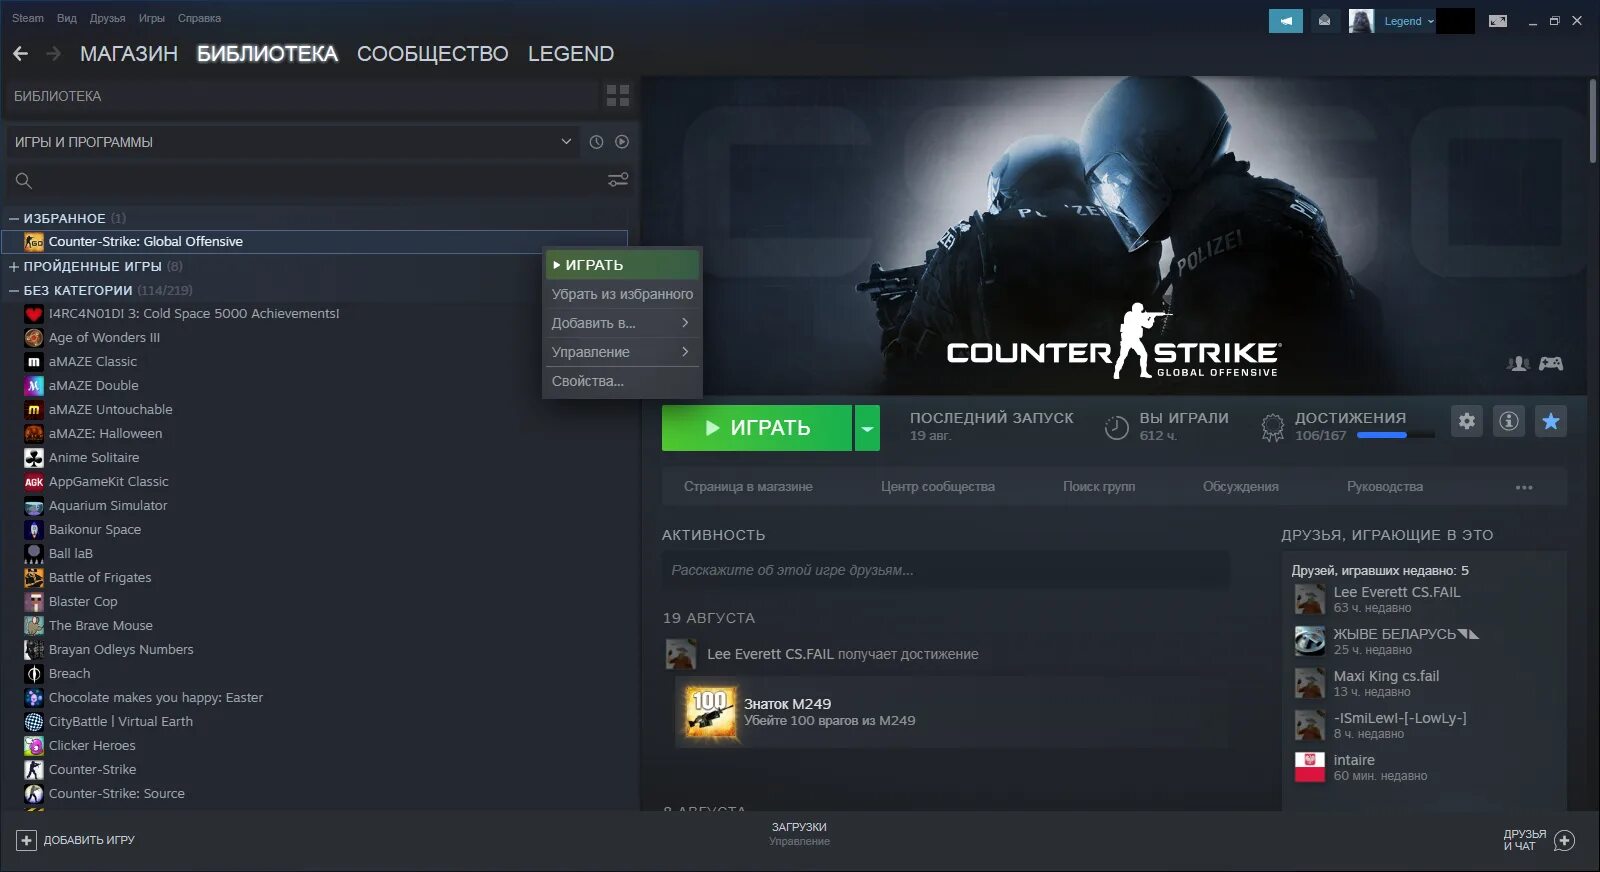Toggle the ready-to-play filter icon
Viewport: 1600px width, 872px height.
(x=622, y=142)
